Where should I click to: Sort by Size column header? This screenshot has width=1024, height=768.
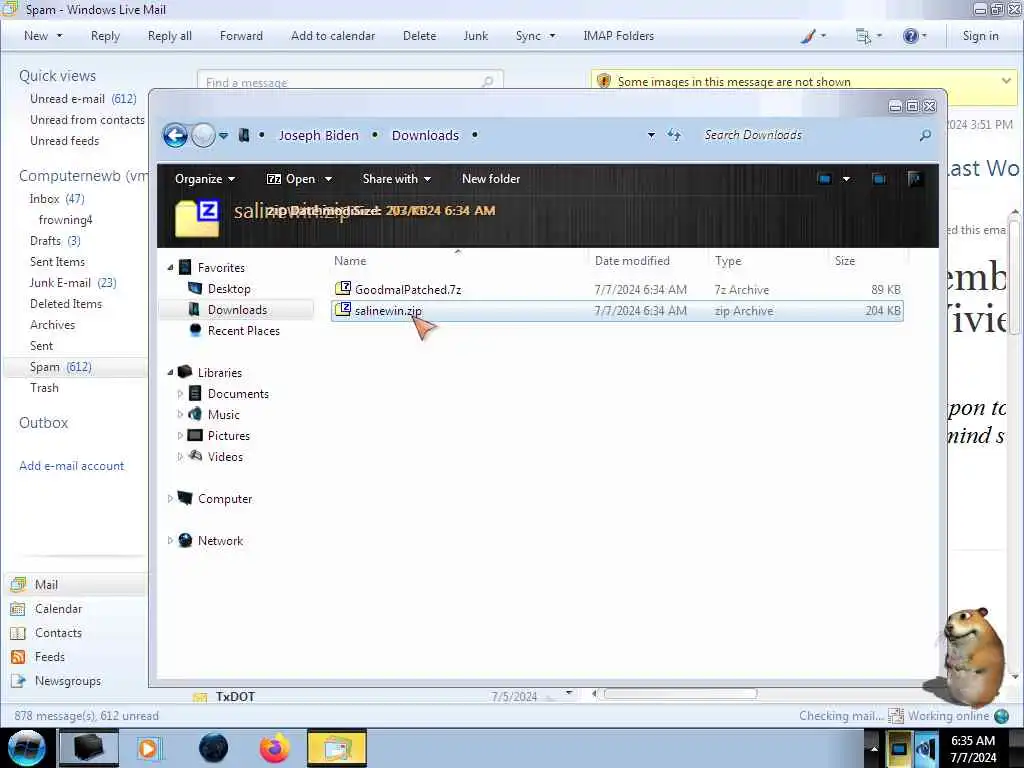(x=845, y=261)
